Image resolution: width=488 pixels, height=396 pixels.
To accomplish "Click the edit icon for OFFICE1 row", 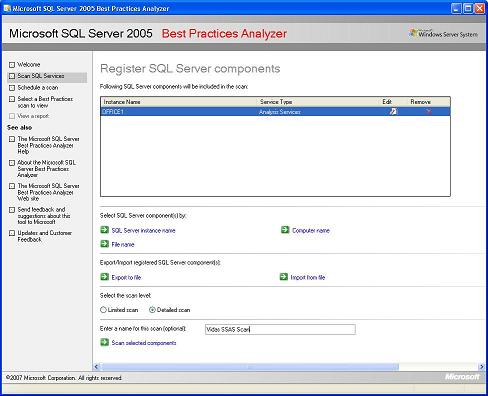I will [x=393, y=111].
